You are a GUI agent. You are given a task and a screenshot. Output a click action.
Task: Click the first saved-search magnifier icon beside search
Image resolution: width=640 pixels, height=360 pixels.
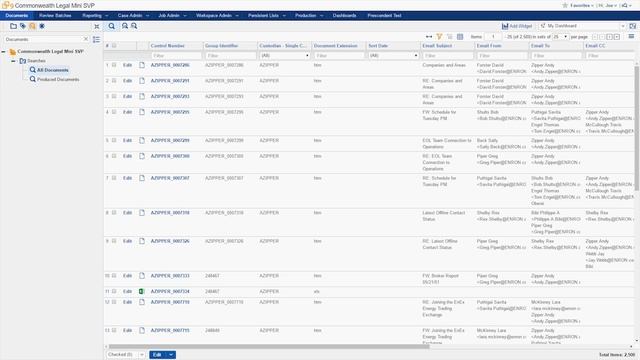(x=125, y=26)
